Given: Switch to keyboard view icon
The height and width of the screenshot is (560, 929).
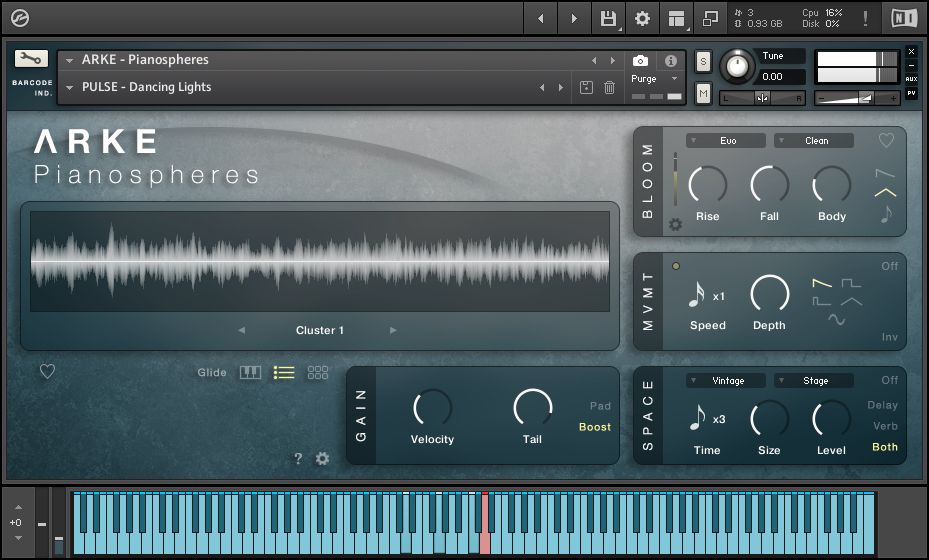Looking at the screenshot, I should click(250, 372).
